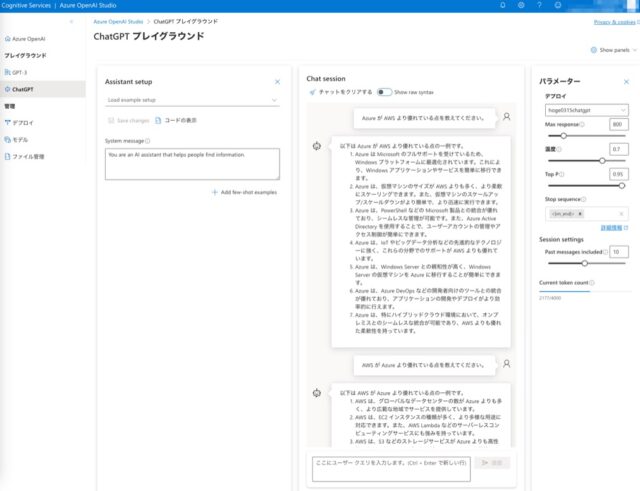Go to GPT-3 playground in sidebar
Viewport: 640px width, 491px height.
pos(21,73)
